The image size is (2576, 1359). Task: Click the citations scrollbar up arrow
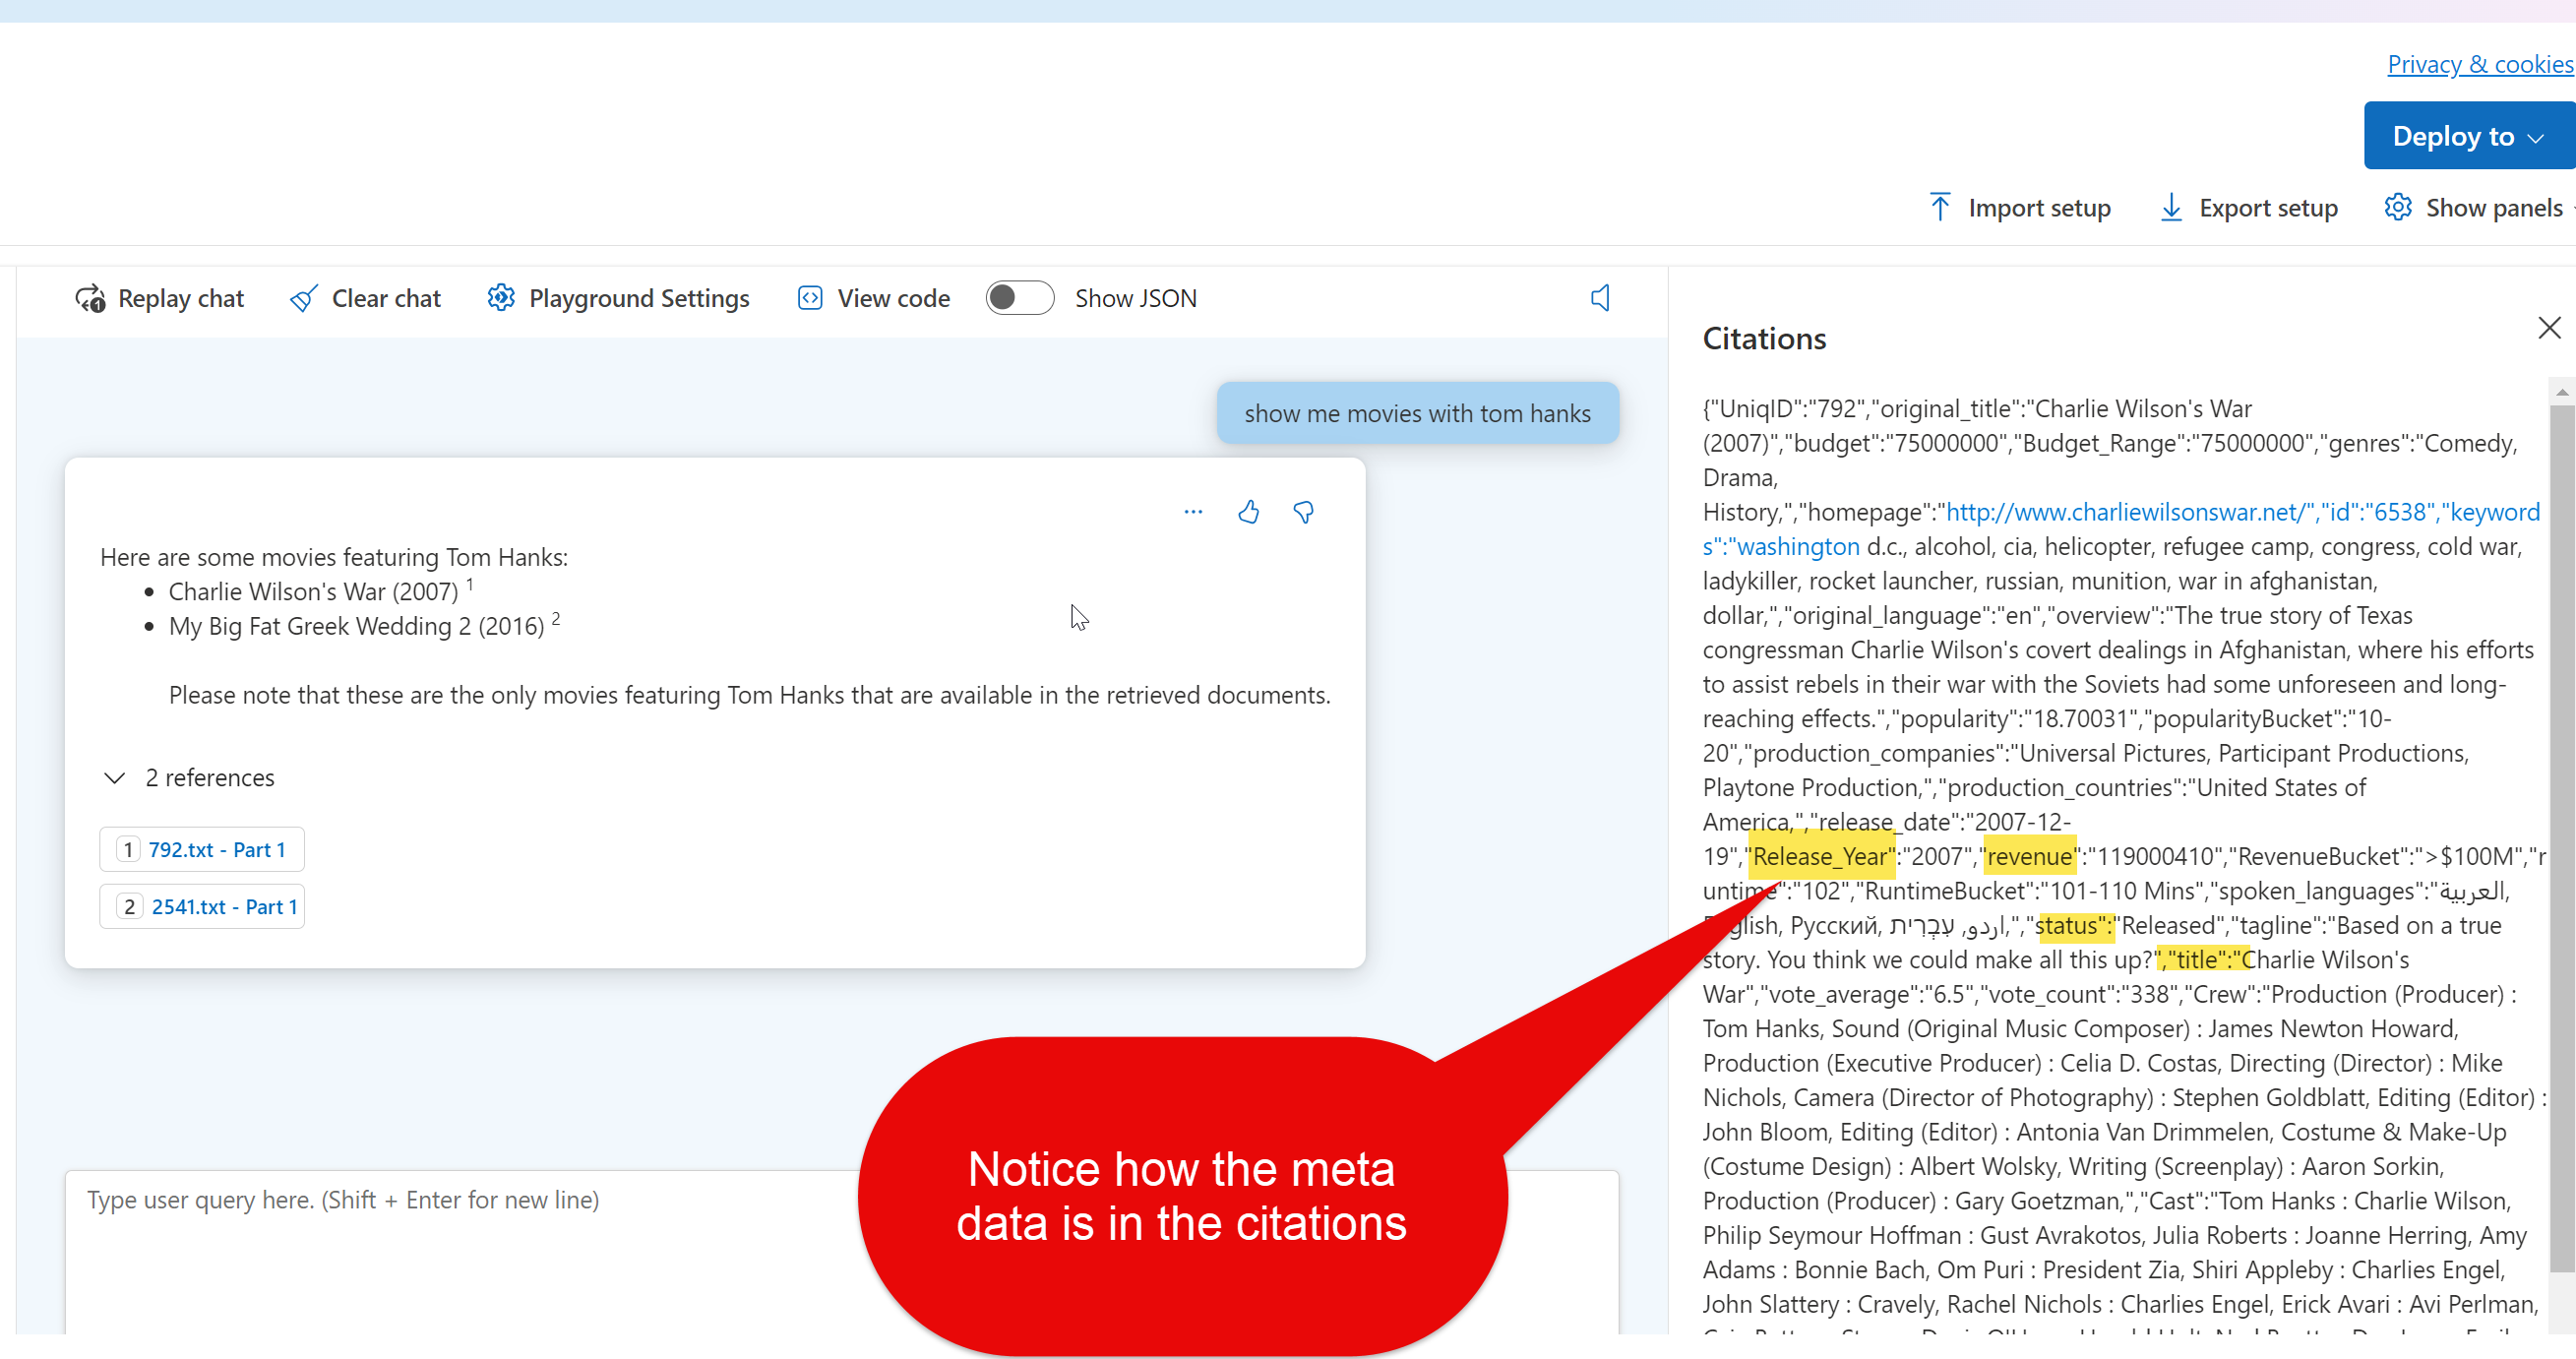(x=2561, y=392)
